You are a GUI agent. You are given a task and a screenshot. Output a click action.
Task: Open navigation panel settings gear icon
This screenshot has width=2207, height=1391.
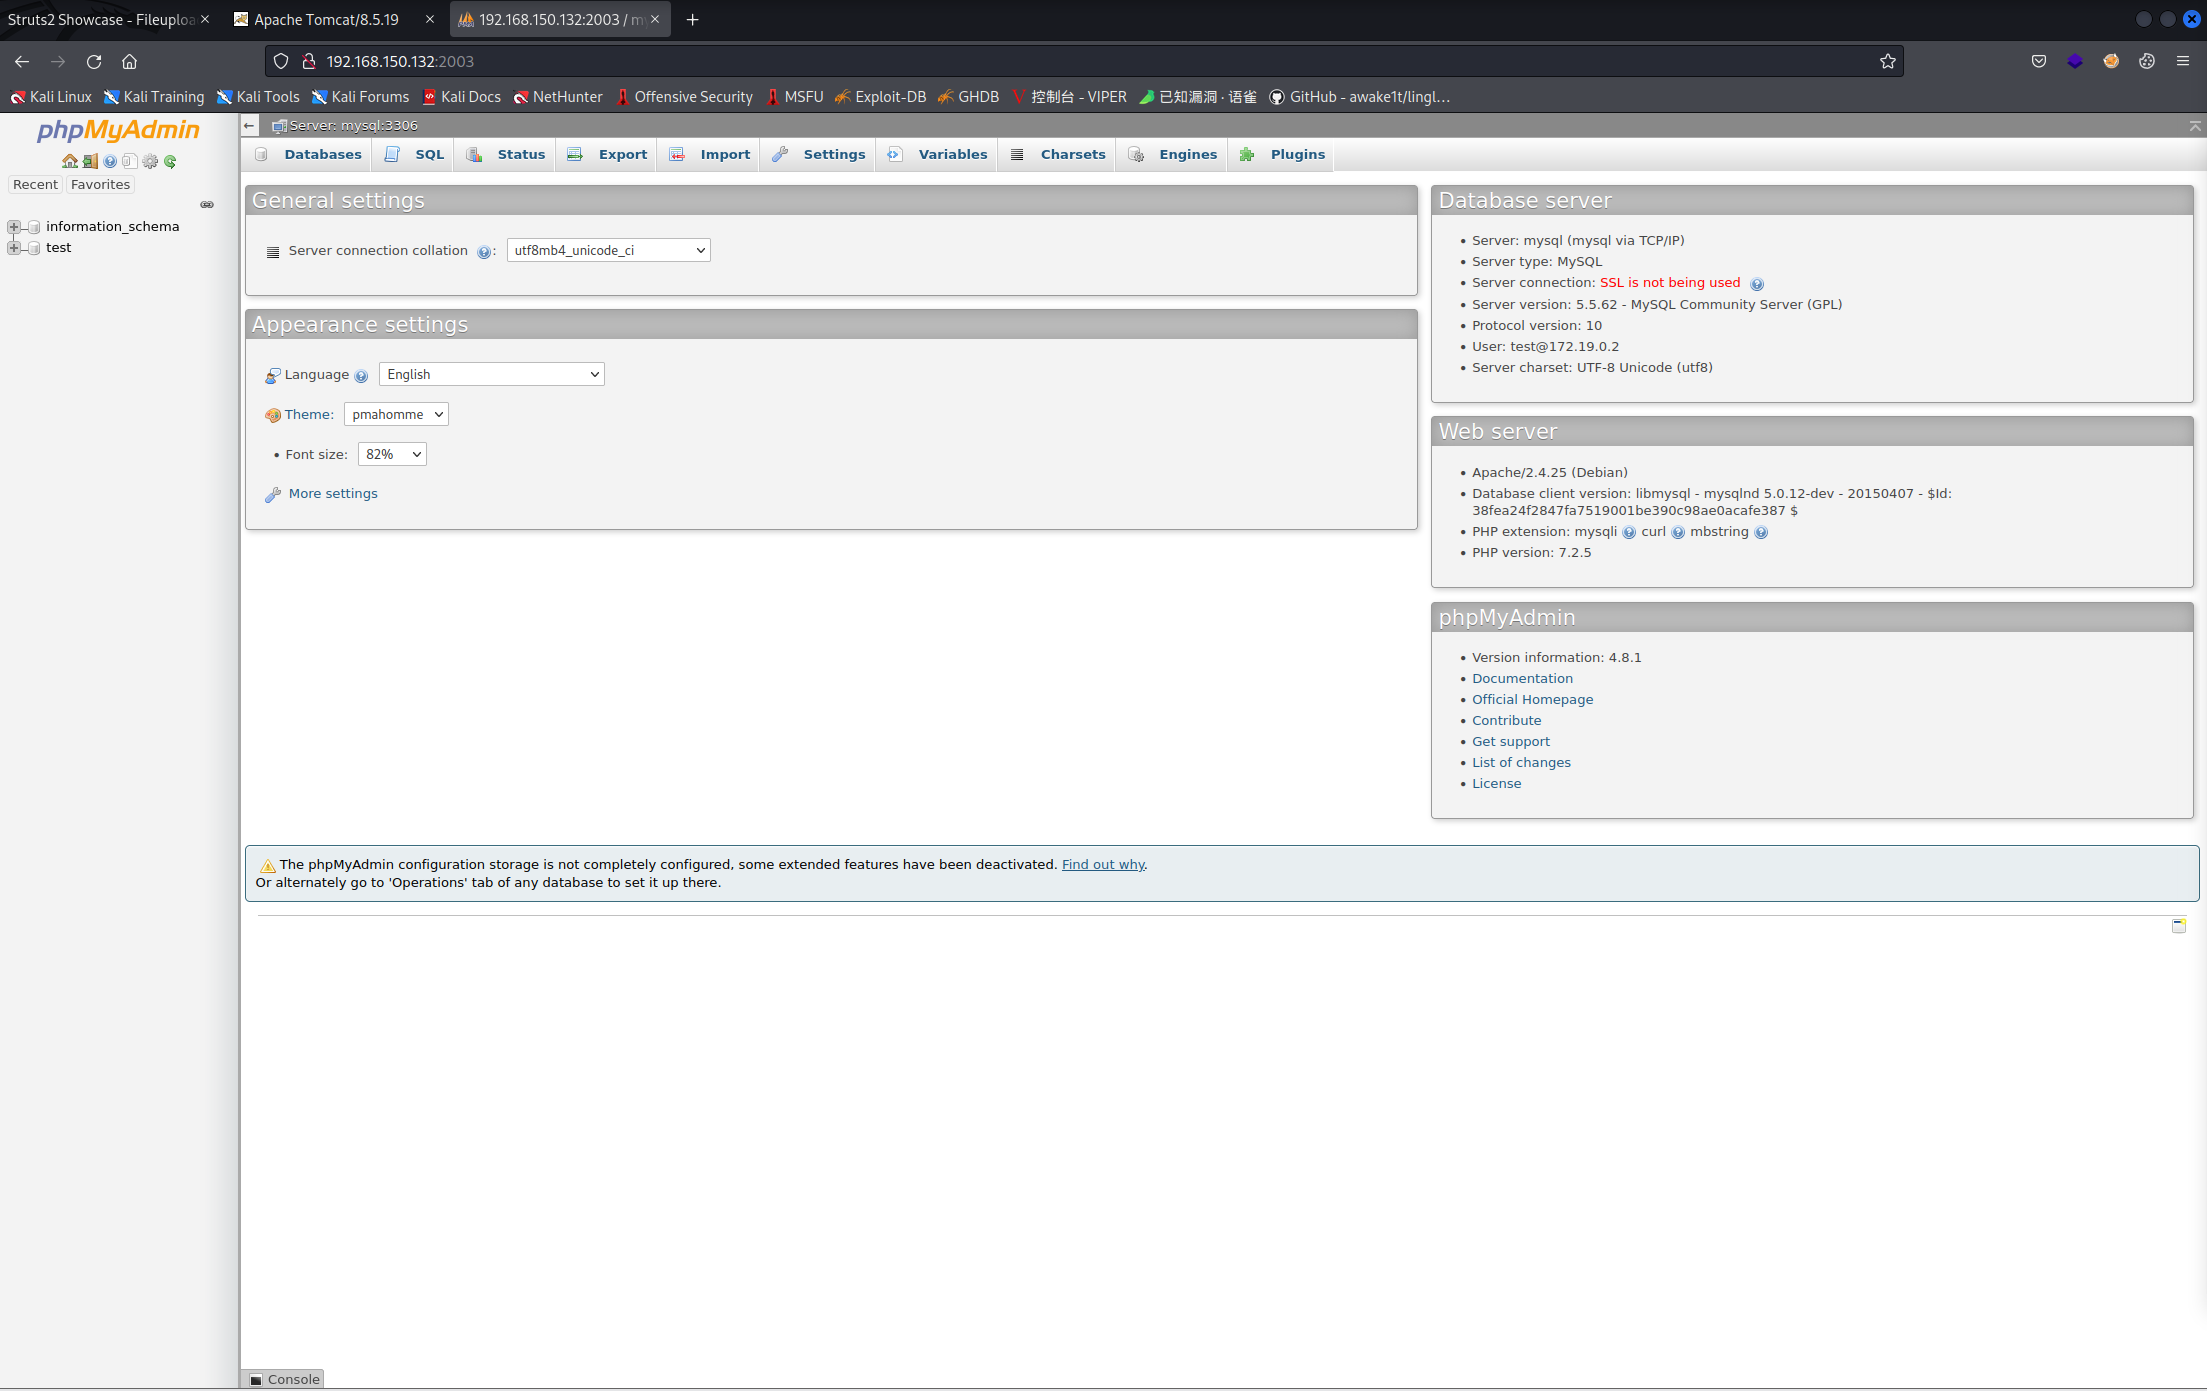click(x=150, y=161)
